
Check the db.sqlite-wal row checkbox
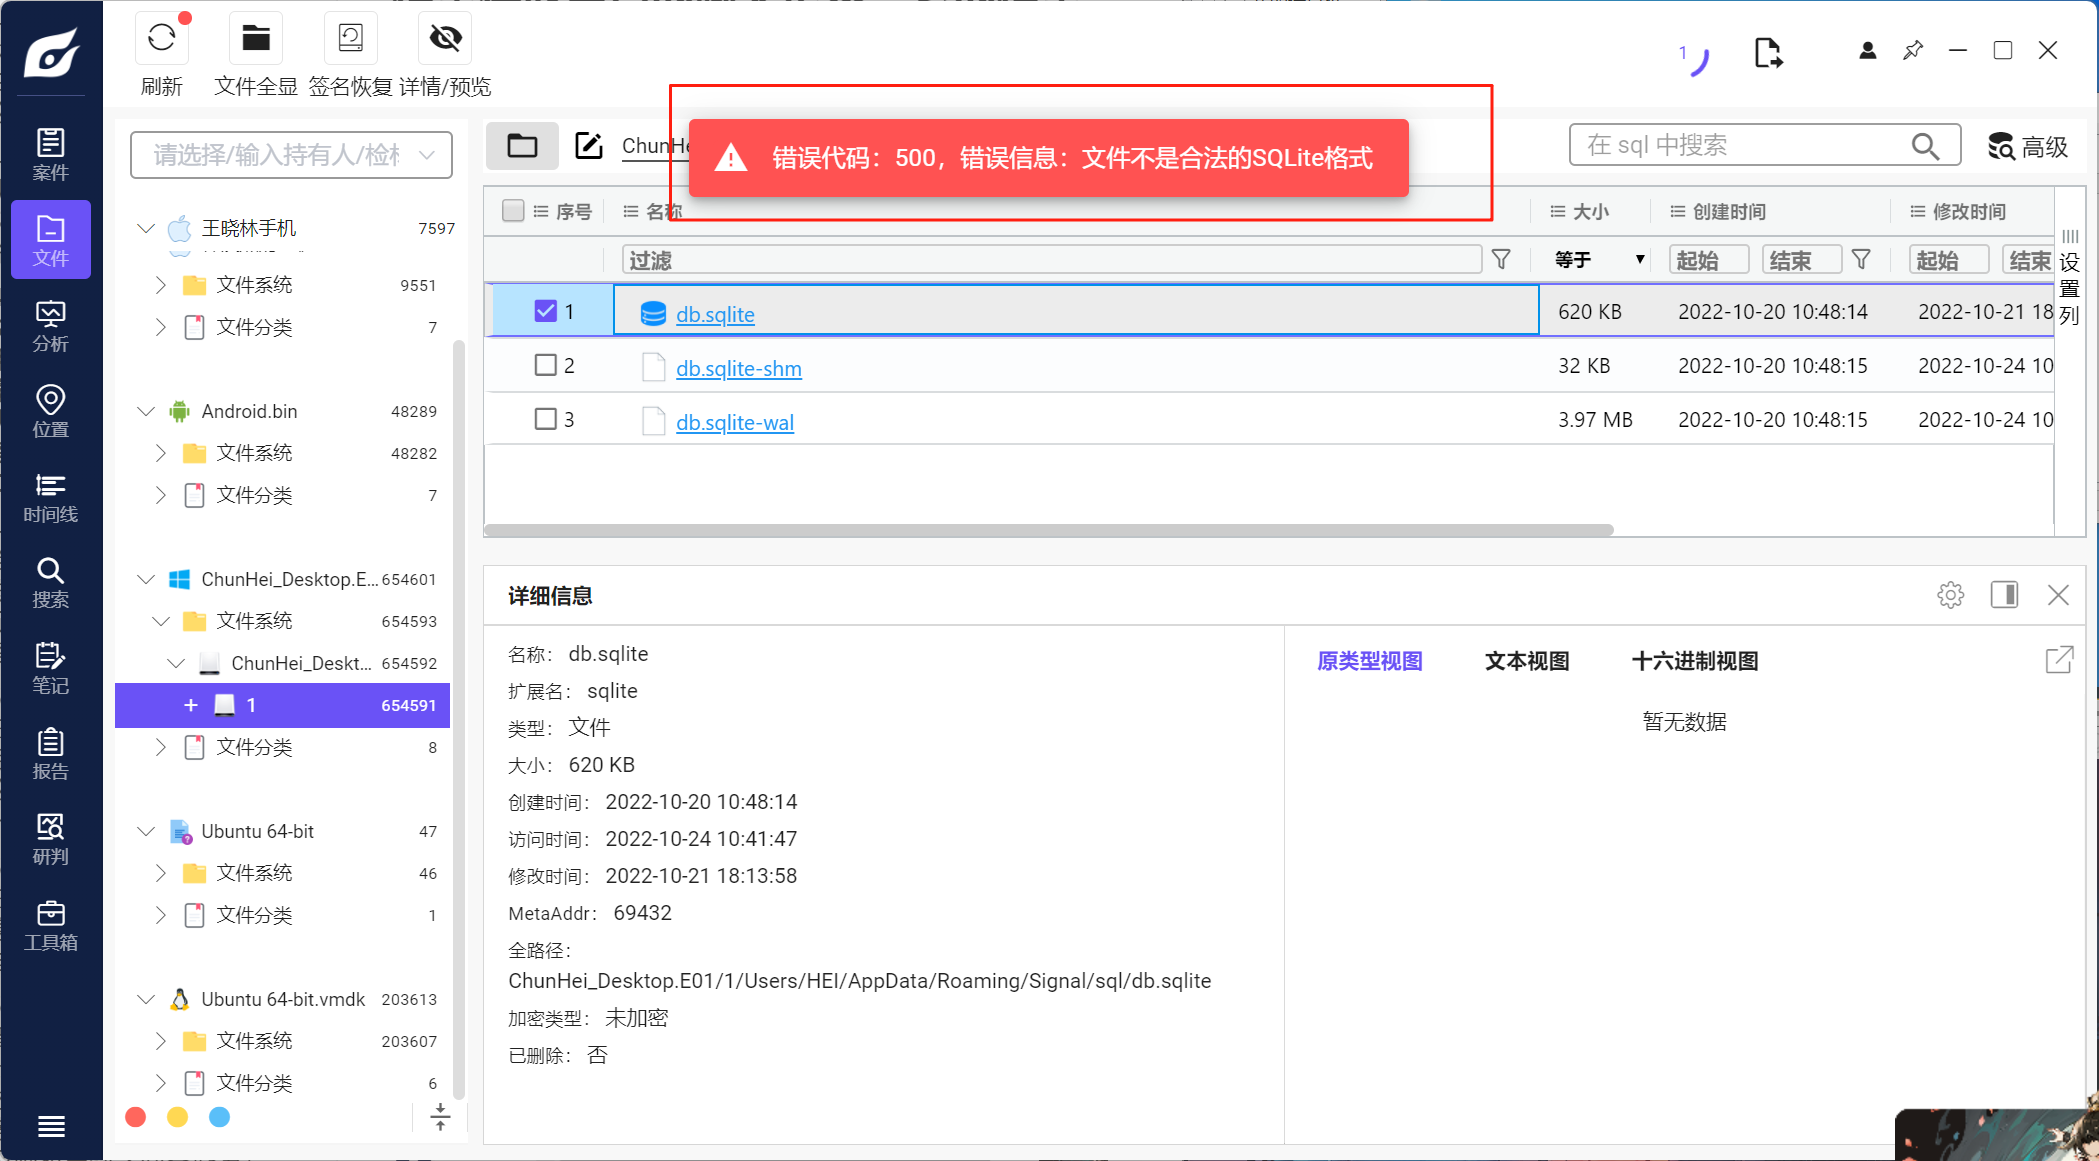tap(545, 419)
